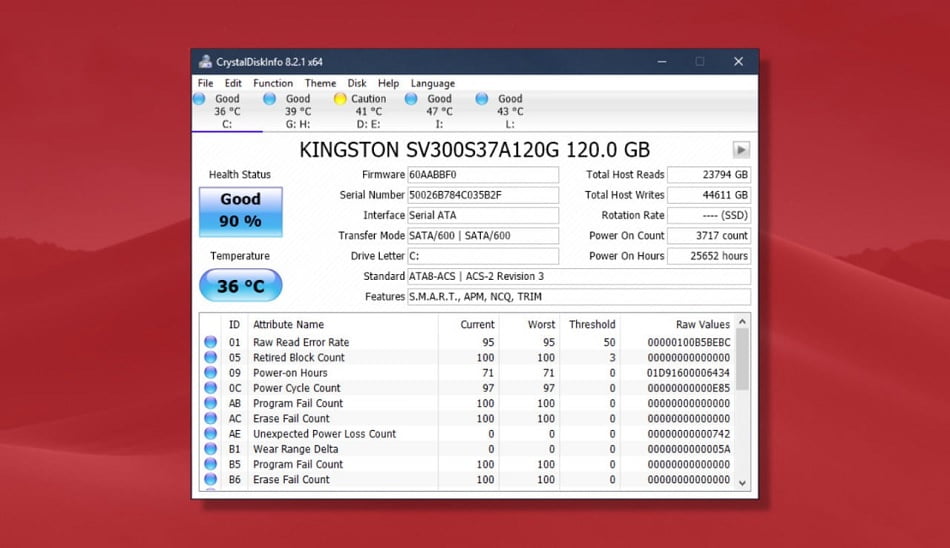
Task: Select the G: H: drive tab
Action: 297,111
